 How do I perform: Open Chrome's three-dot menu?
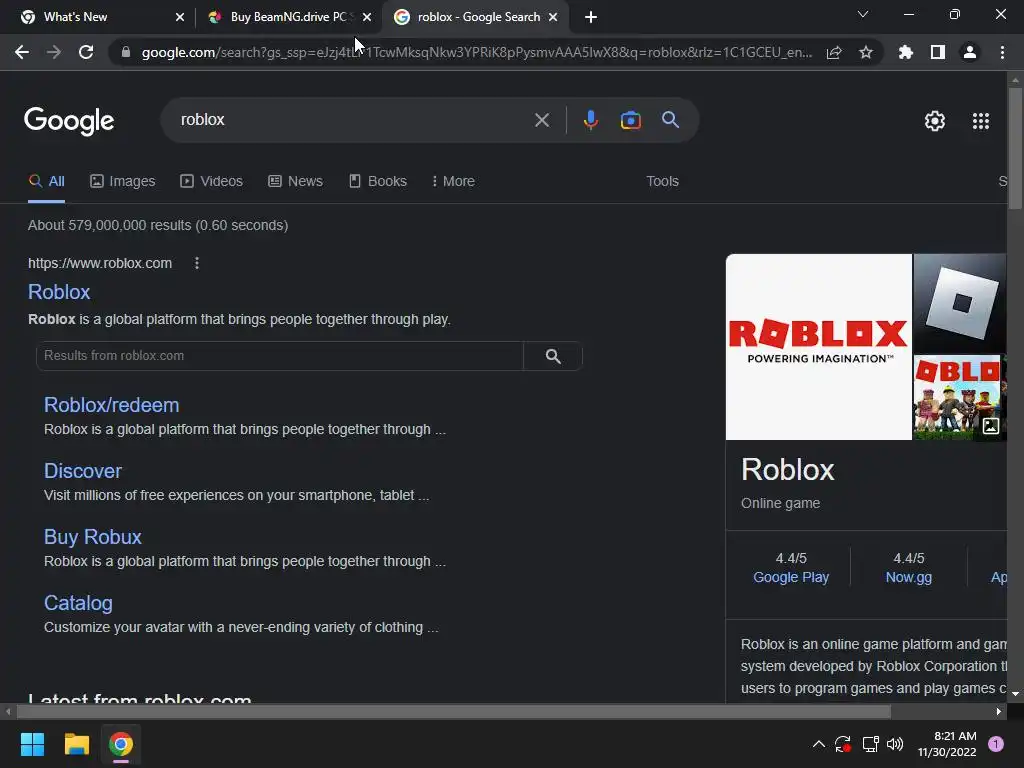pos(1002,52)
